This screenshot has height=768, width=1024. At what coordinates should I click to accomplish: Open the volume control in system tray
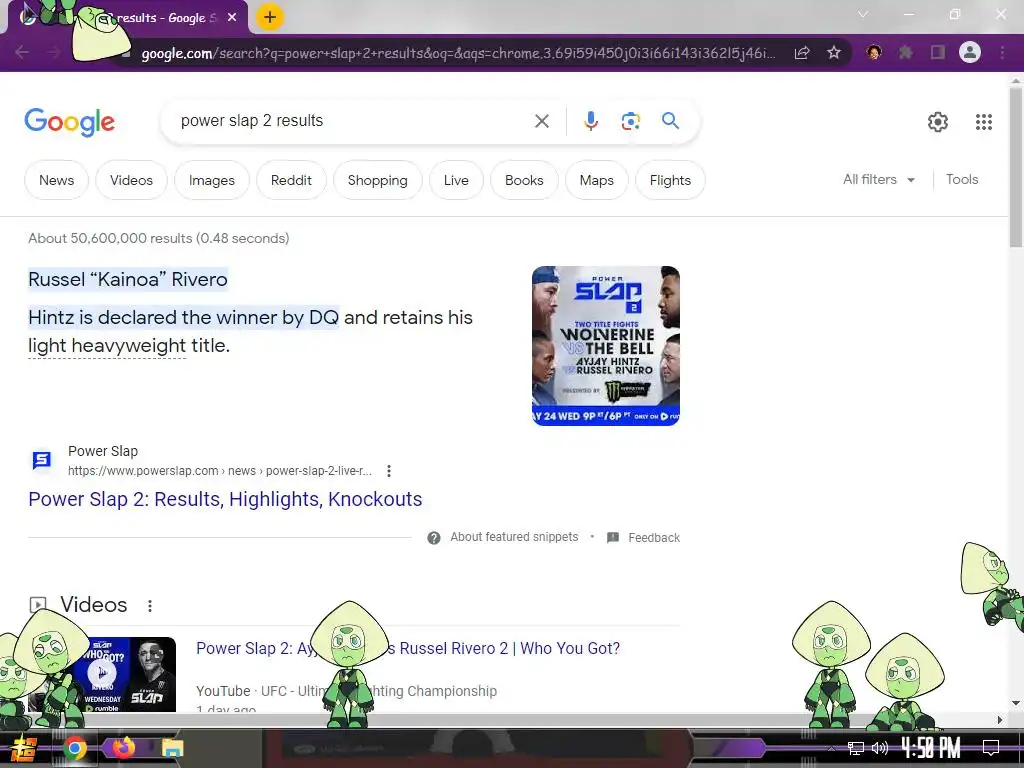tap(880, 748)
